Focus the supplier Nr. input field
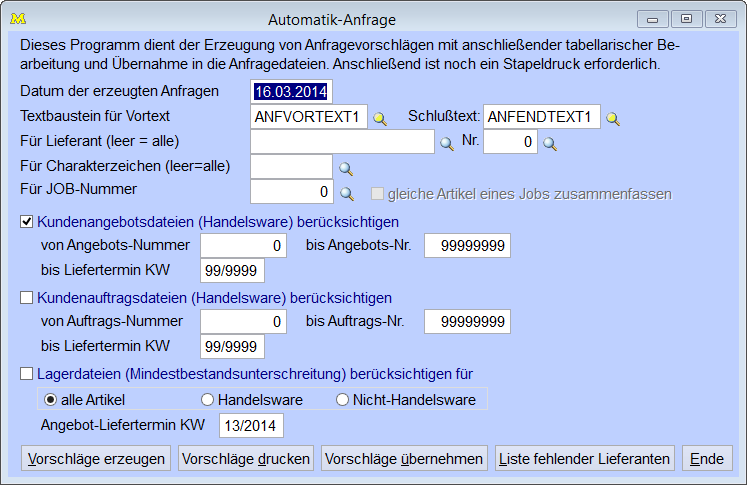The height and width of the screenshot is (485, 747). click(x=510, y=141)
